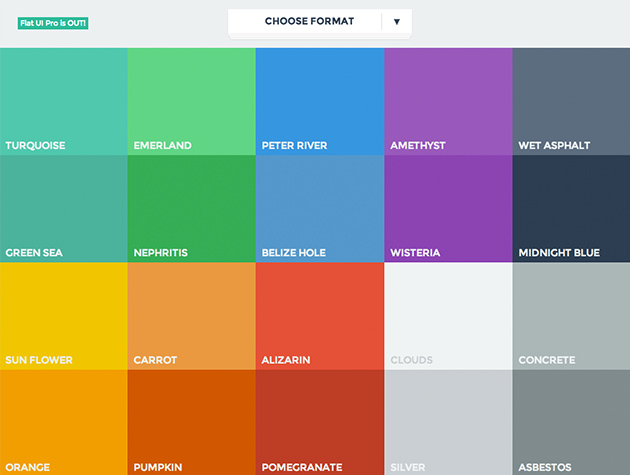
Task: Choose the Nephritis swatch
Action: 192,209
